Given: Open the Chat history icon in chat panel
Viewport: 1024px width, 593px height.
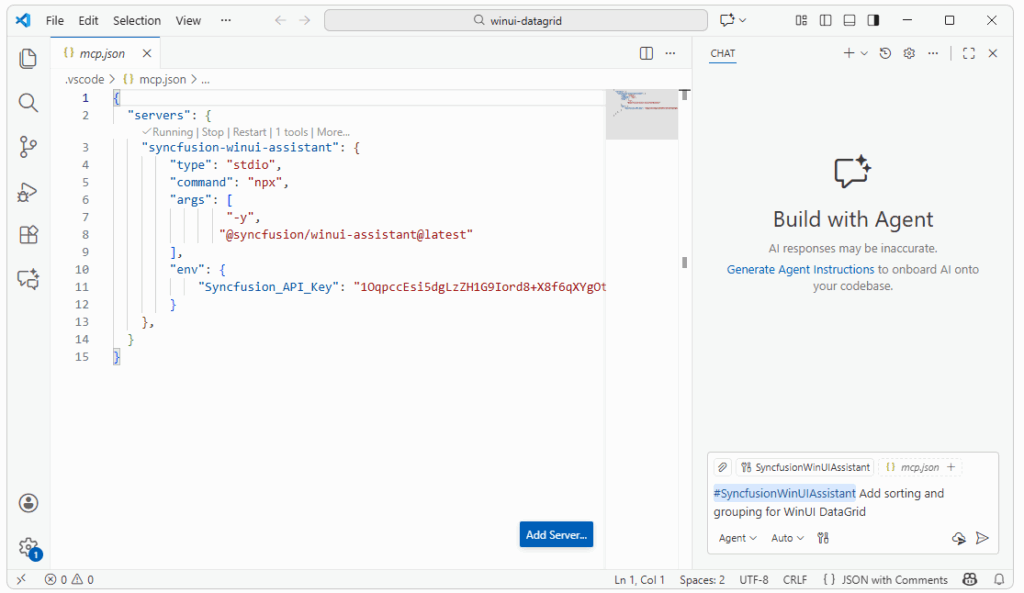Looking at the screenshot, I should (885, 53).
